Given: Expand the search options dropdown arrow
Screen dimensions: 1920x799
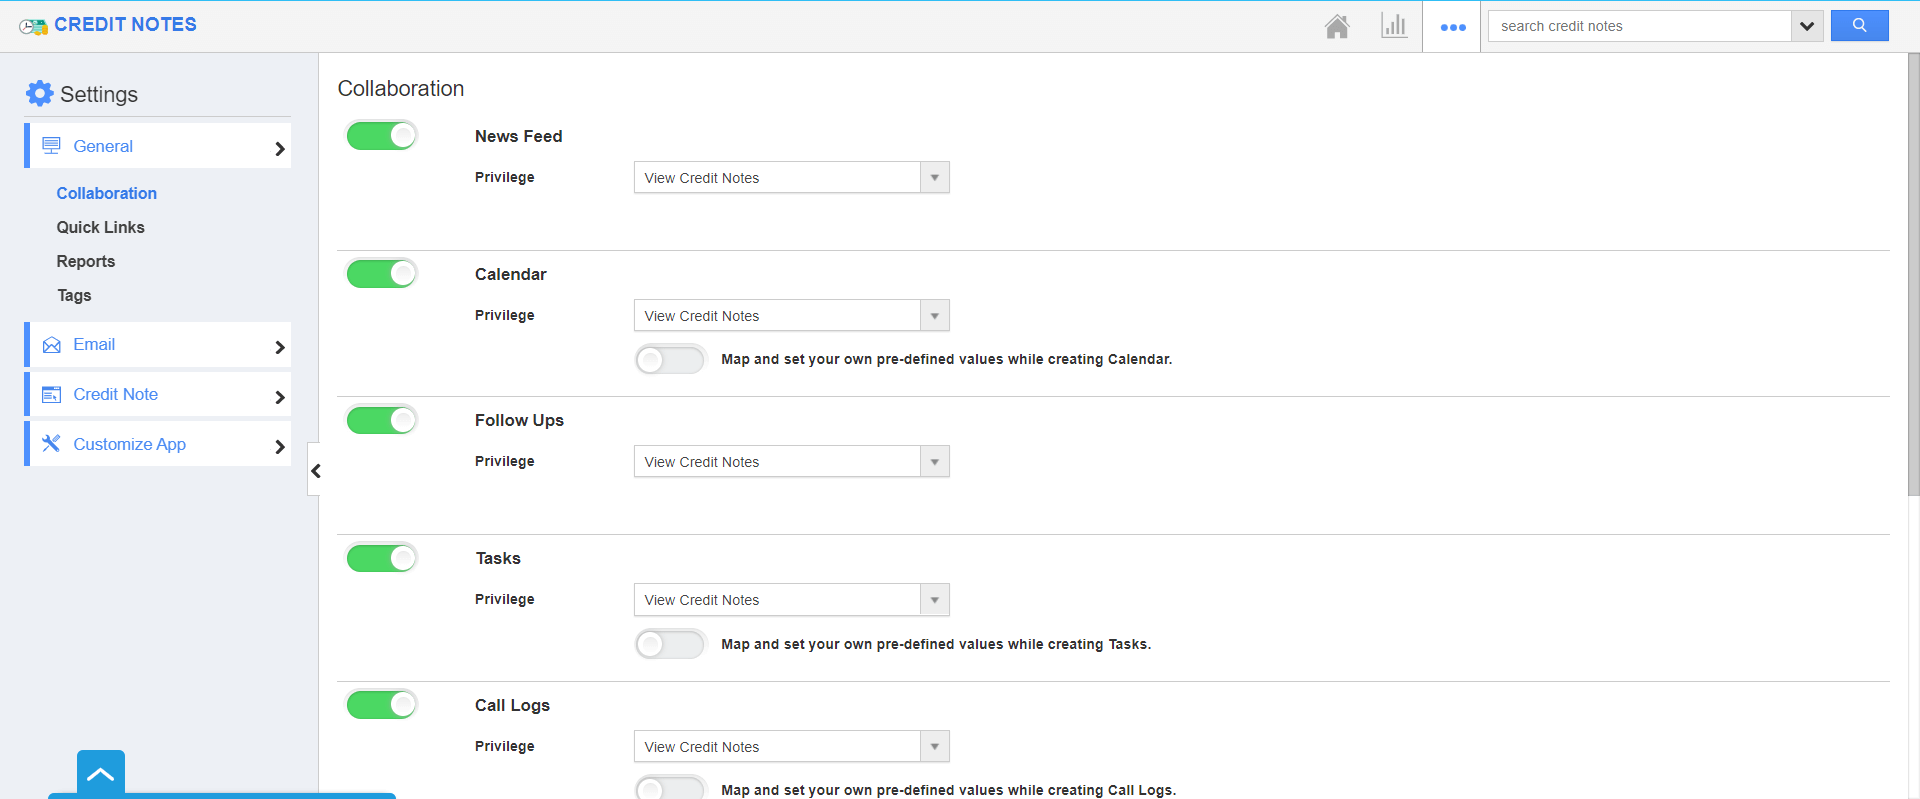Looking at the screenshot, I should pos(1807,26).
